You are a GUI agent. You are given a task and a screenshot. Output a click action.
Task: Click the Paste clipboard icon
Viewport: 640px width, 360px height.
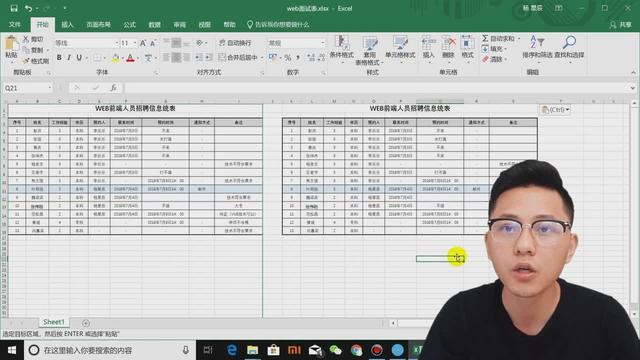pos(11,44)
